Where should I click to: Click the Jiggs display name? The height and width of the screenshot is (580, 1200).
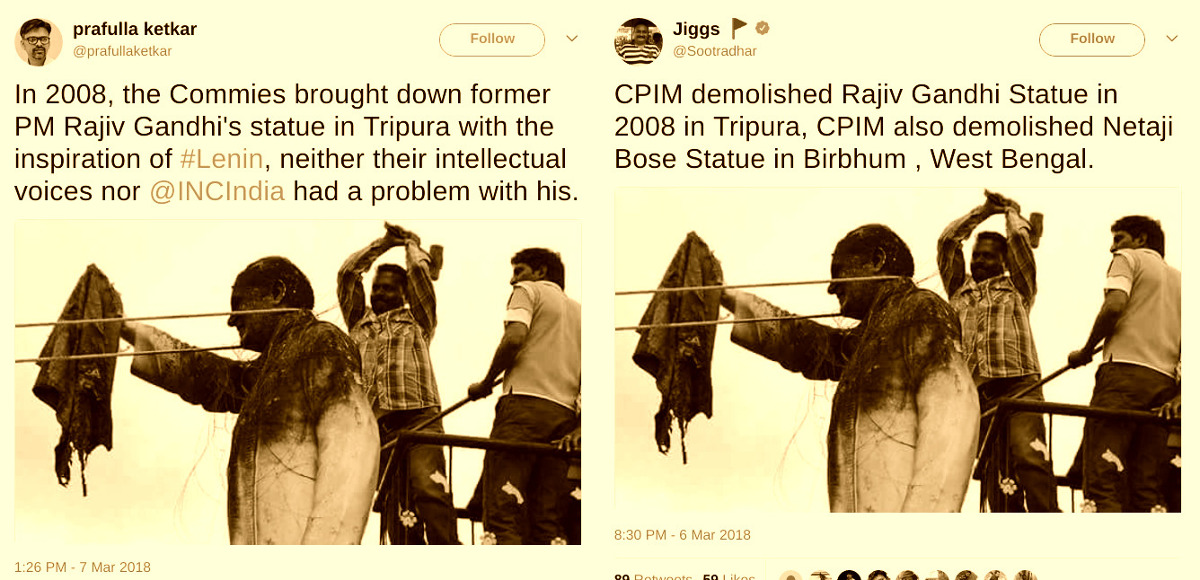(697, 29)
